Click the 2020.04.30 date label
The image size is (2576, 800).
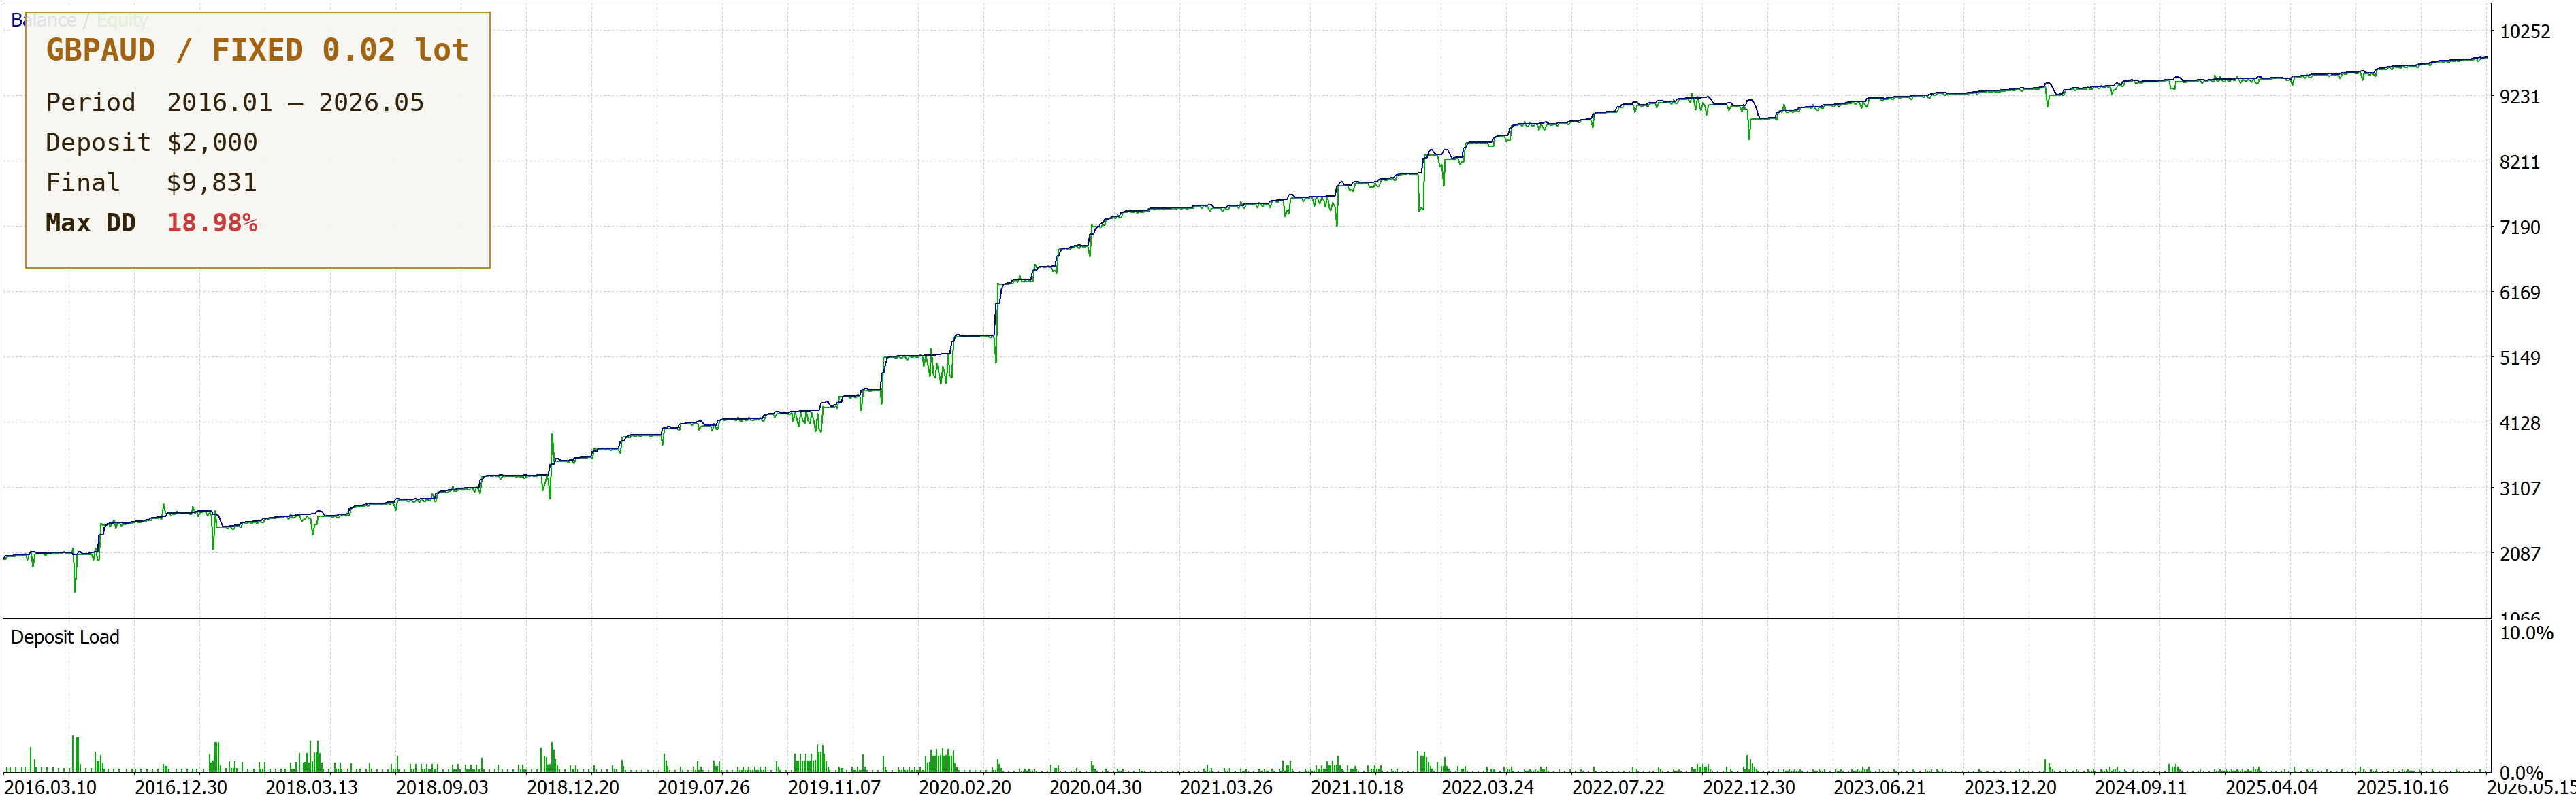coord(1095,787)
